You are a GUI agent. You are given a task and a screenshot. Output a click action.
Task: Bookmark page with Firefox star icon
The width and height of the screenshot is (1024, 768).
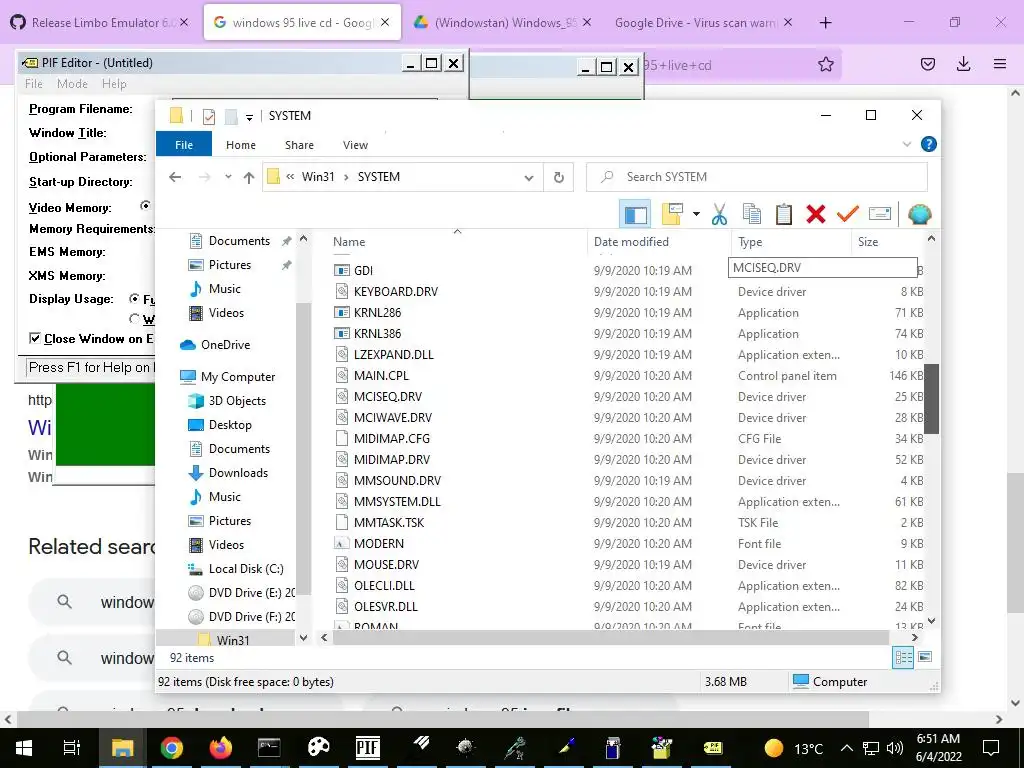tap(825, 64)
